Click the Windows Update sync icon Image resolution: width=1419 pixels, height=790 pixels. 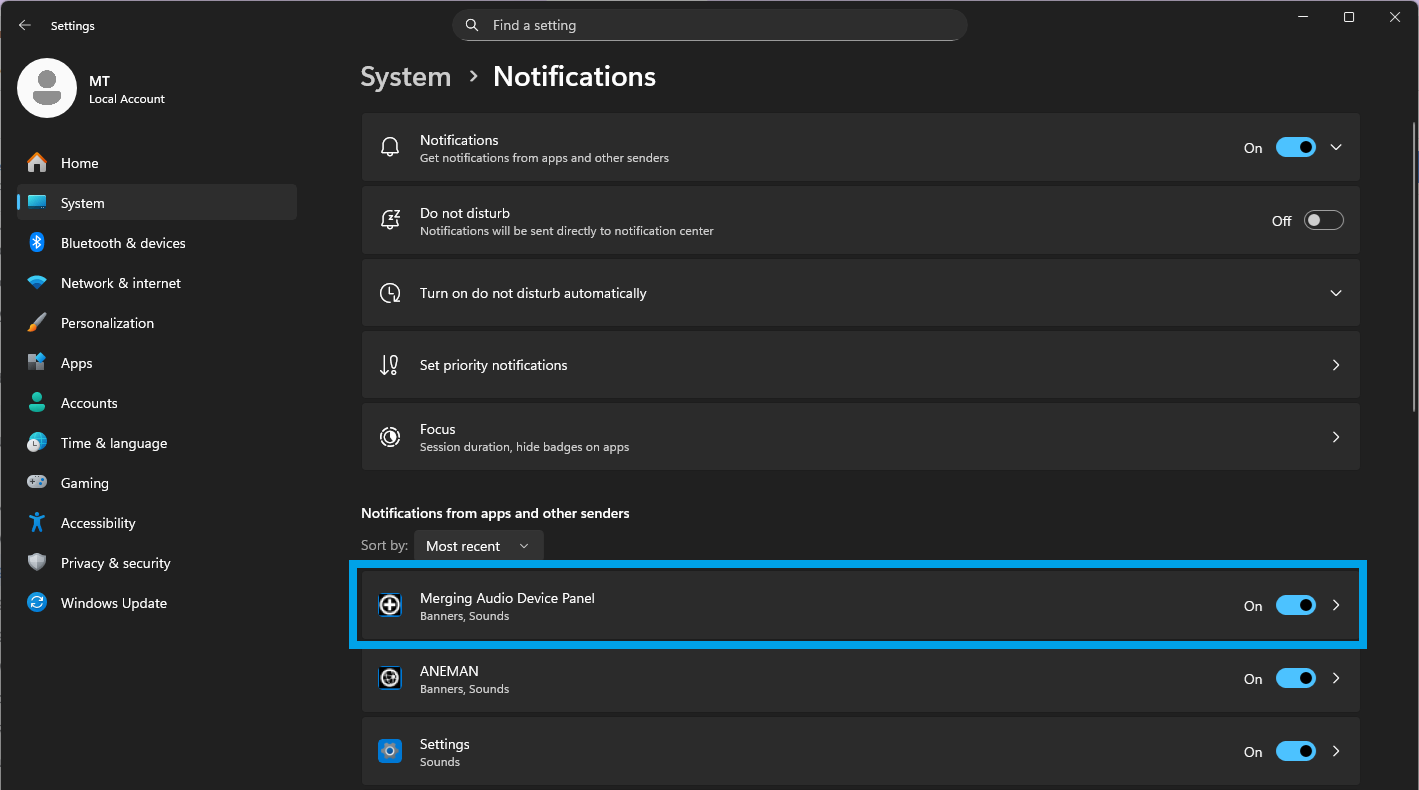click(x=37, y=603)
